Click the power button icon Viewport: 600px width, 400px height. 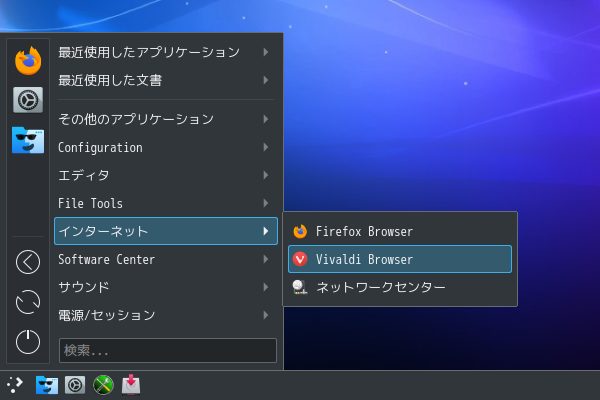(x=28, y=341)
